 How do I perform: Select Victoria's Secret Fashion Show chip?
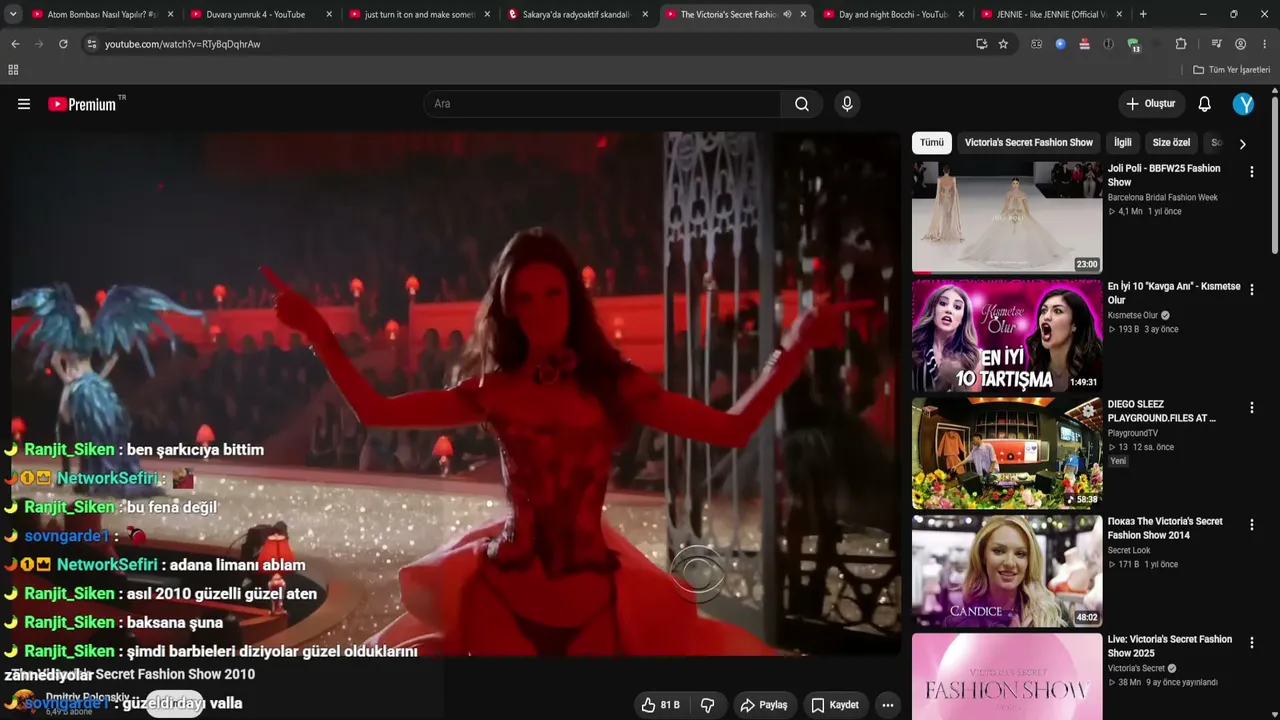pos(1029,143)
